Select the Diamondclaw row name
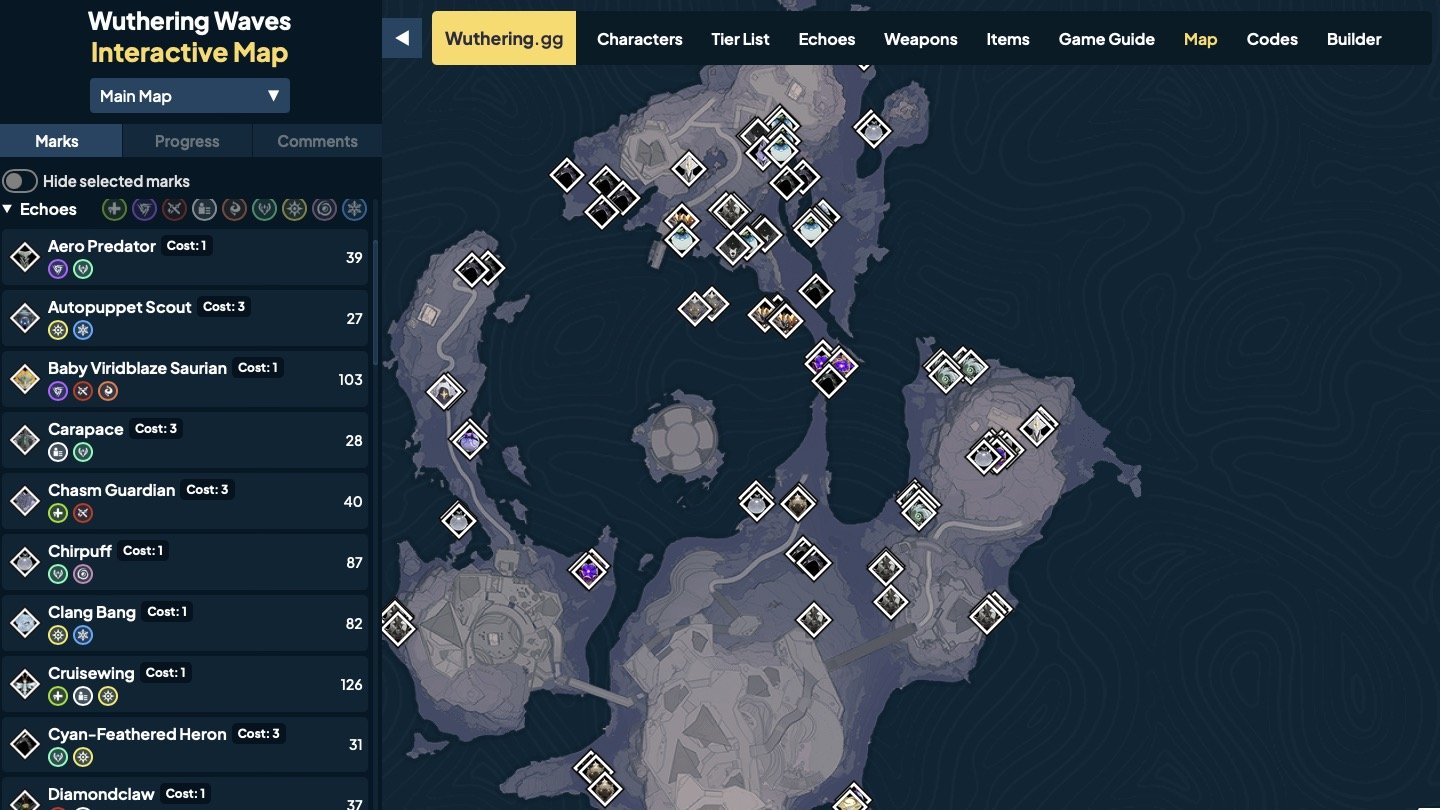The height and width of the screenshot is (810, 1440). [101, 794]
